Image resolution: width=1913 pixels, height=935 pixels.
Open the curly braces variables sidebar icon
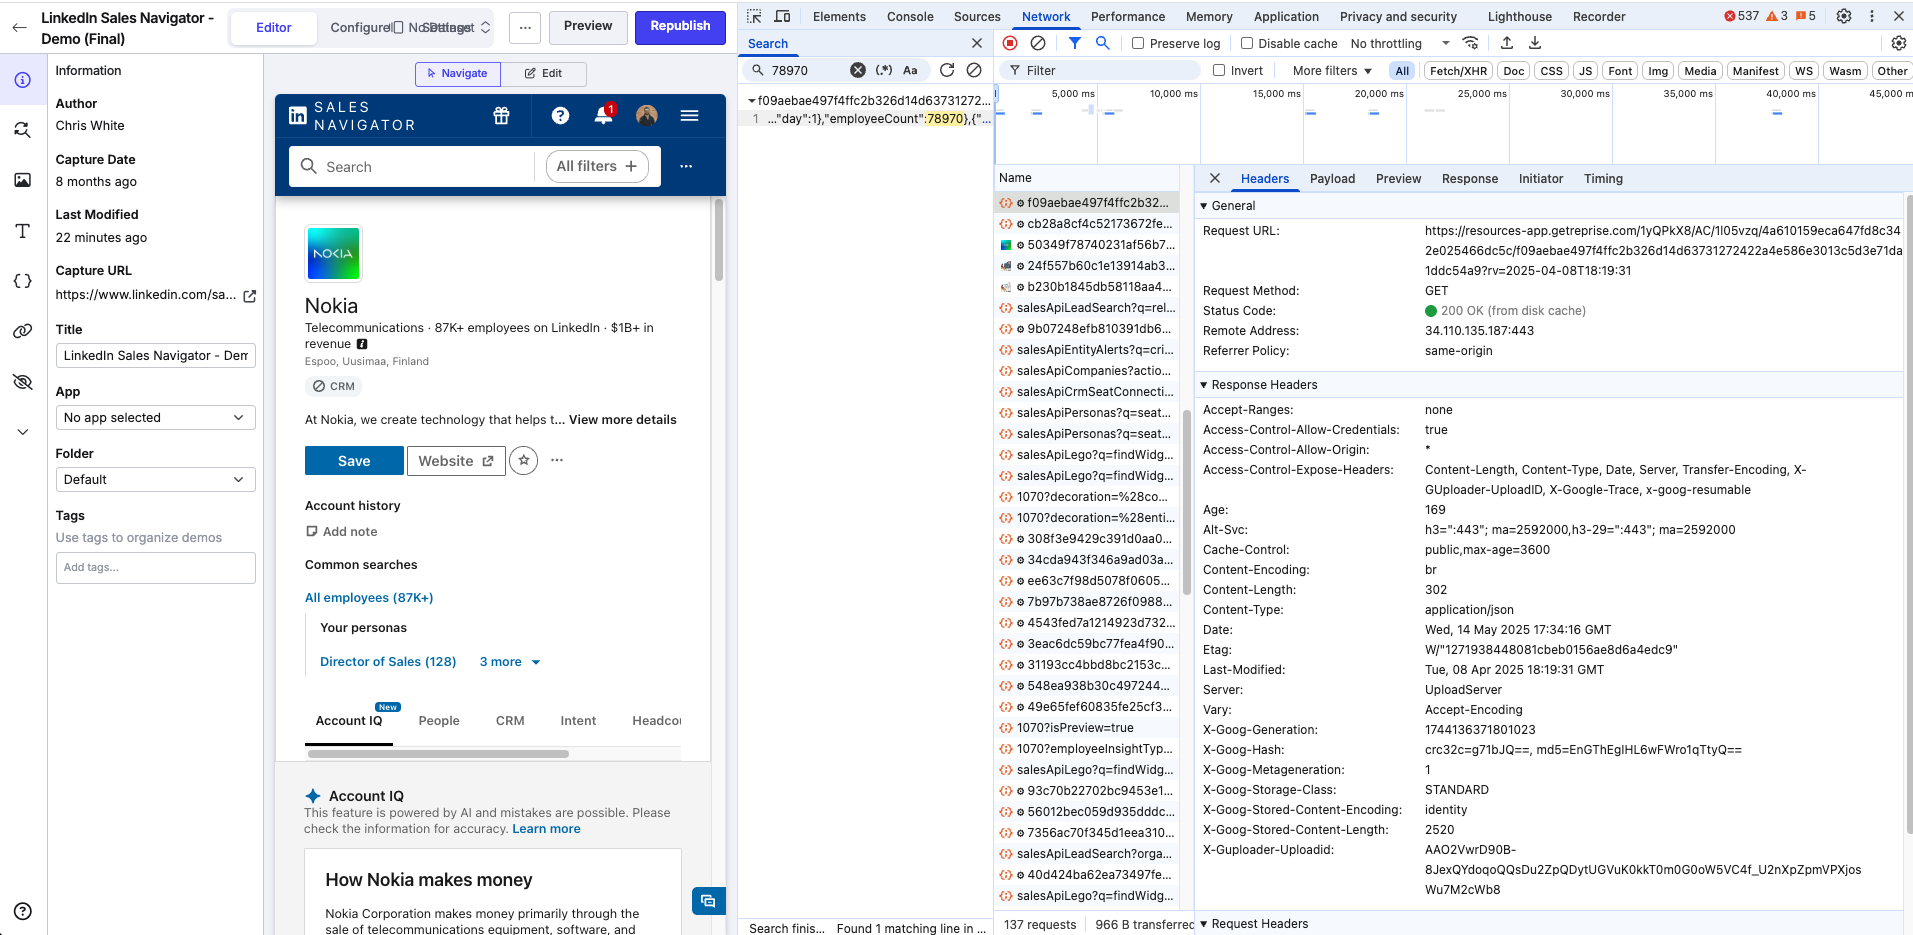pos(22,281)
